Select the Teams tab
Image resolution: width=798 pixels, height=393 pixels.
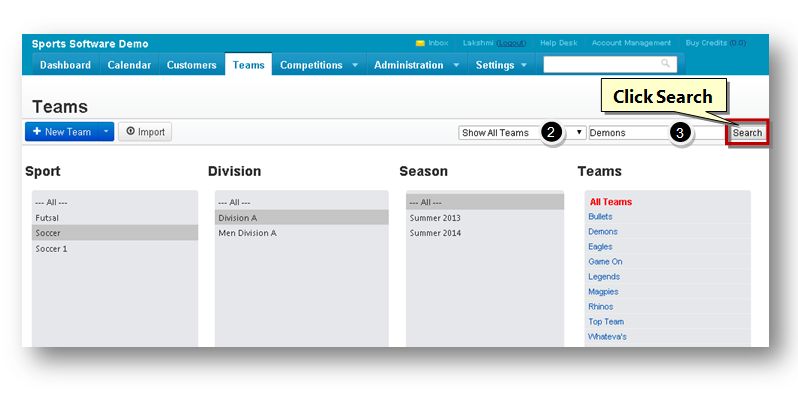(x=248, y=65)
